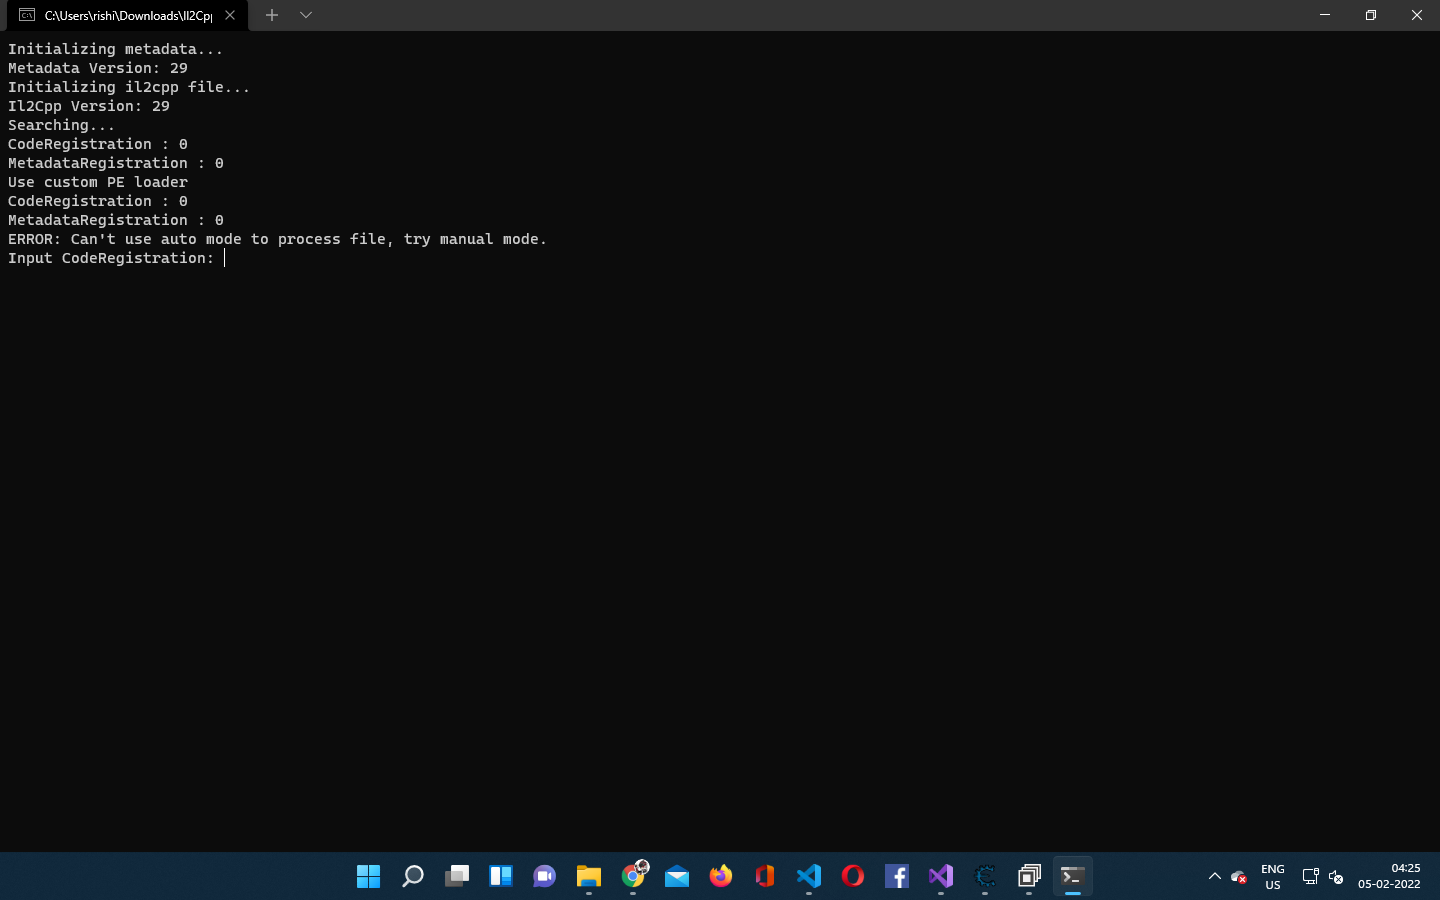
Task: Open the ENG US language switcher
Action: coord(1272,877)
